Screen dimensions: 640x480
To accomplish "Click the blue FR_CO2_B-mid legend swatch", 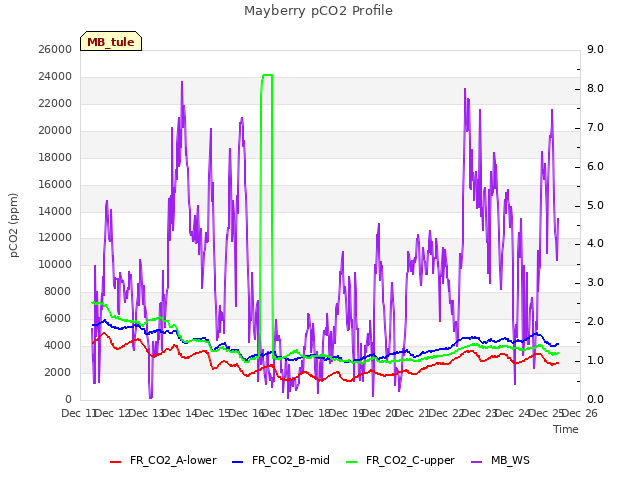I will (x=238, y=462).
